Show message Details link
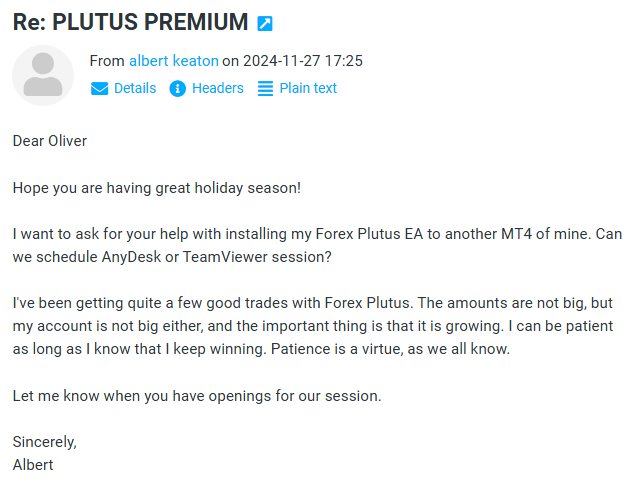The width and height of the screenshot is (638, 488). point(135,88)
